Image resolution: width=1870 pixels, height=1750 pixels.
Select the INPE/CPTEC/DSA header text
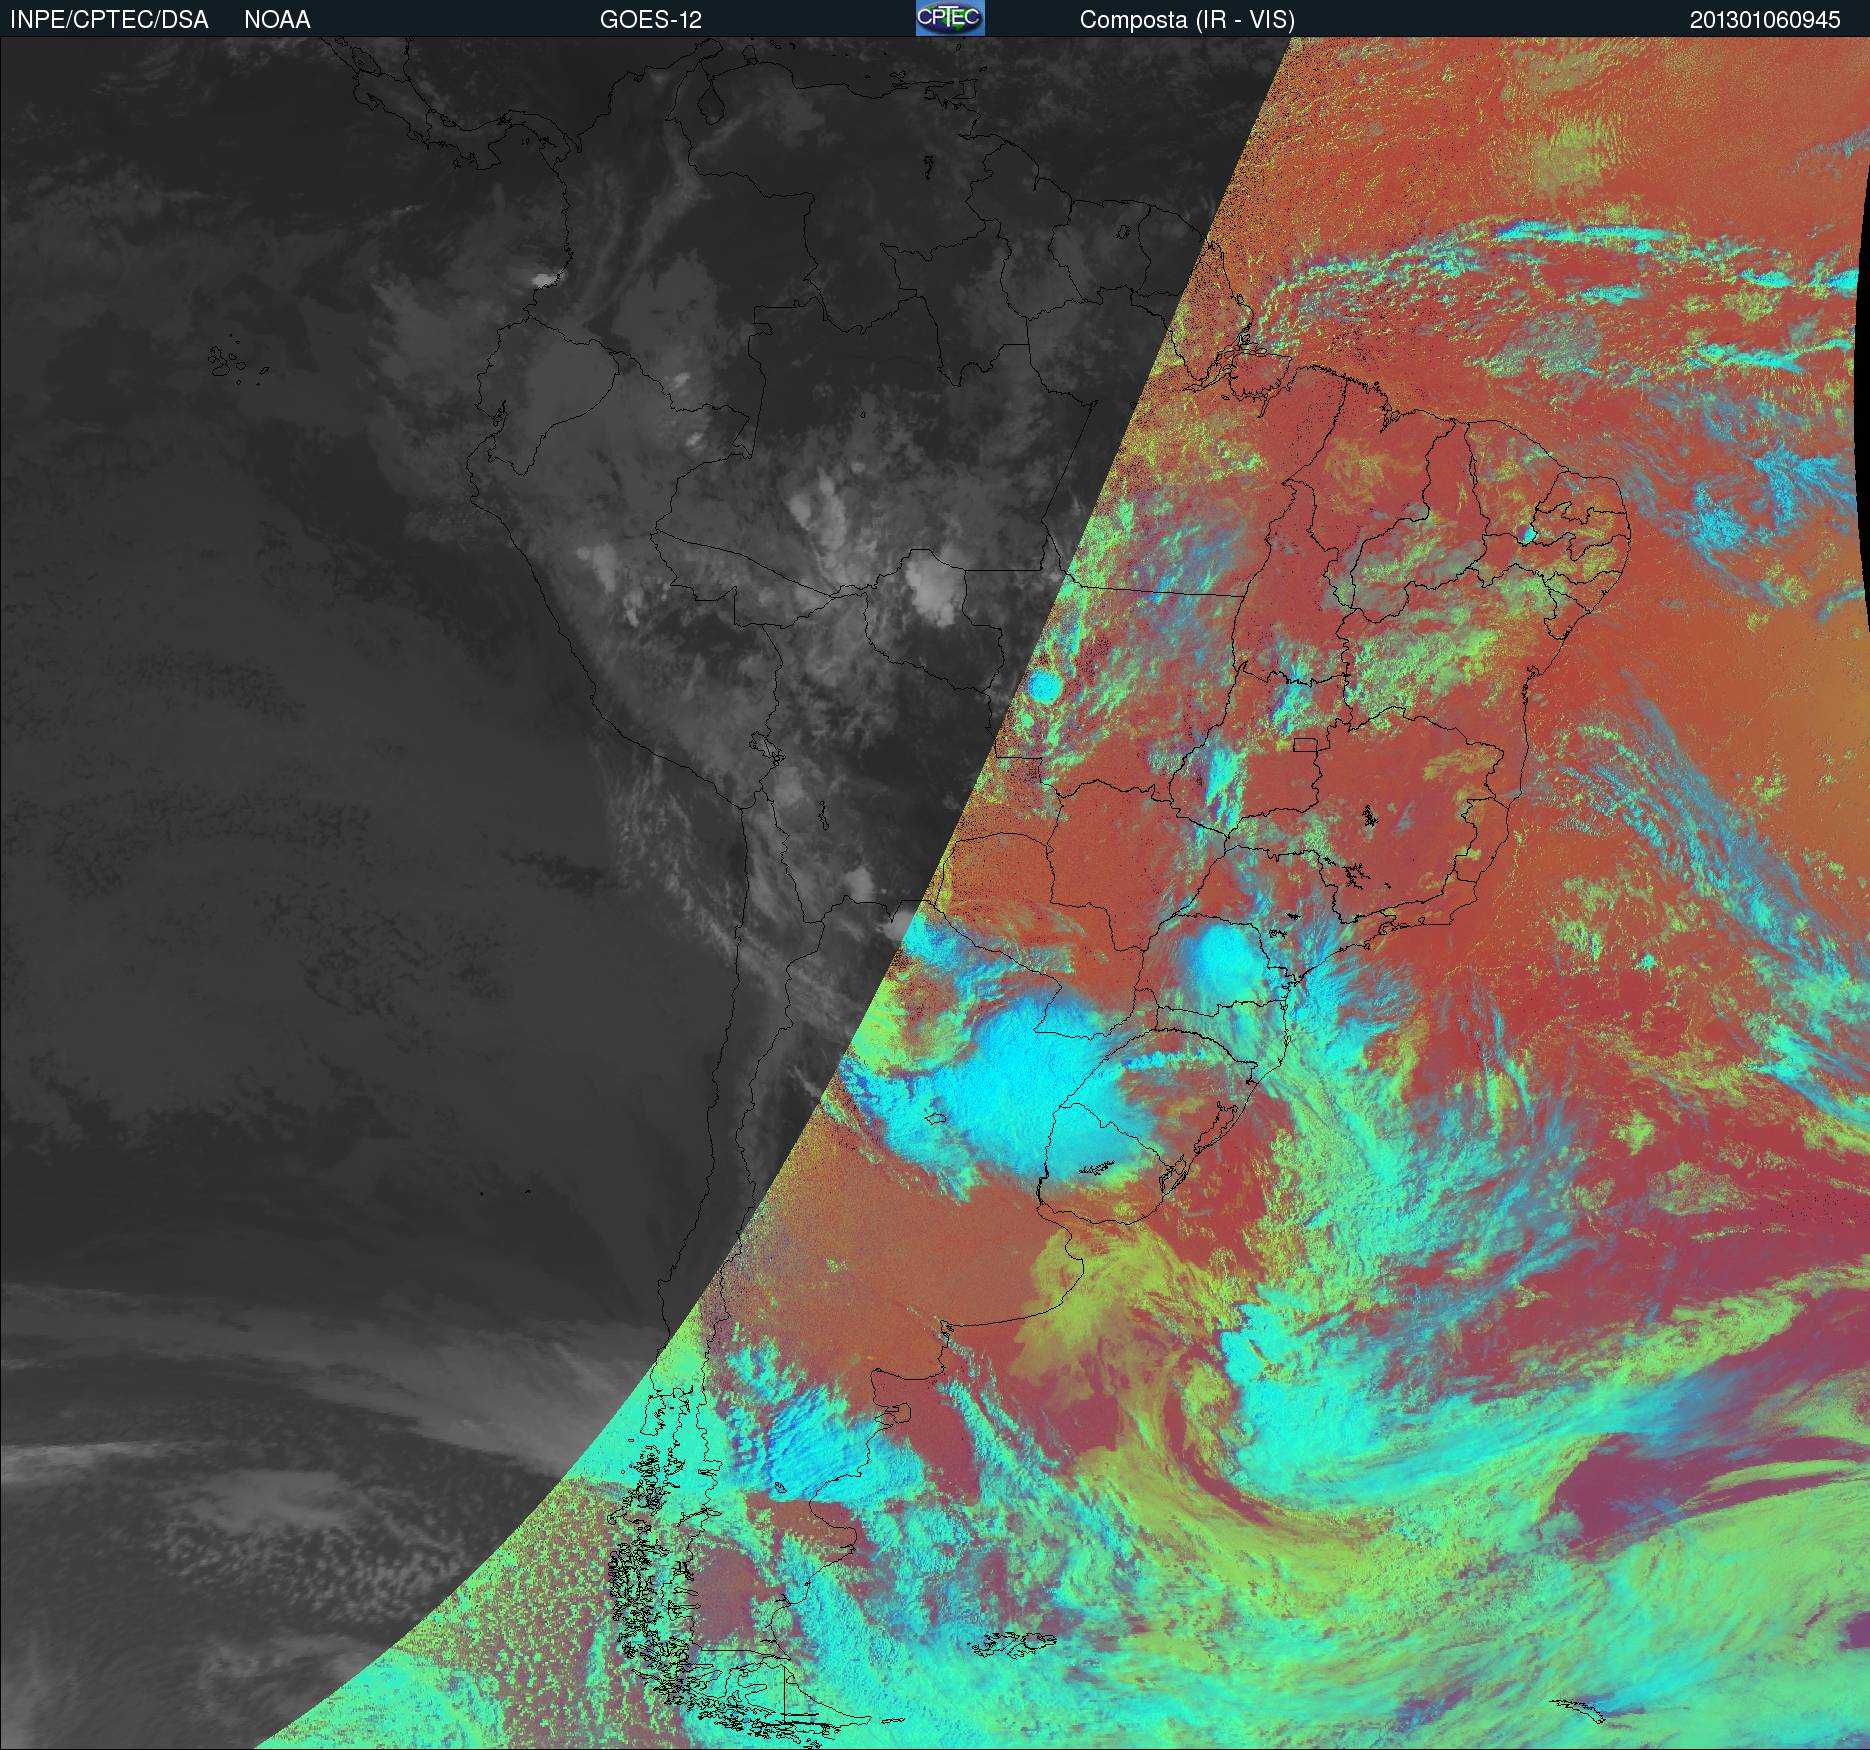(x=109, y=20)
